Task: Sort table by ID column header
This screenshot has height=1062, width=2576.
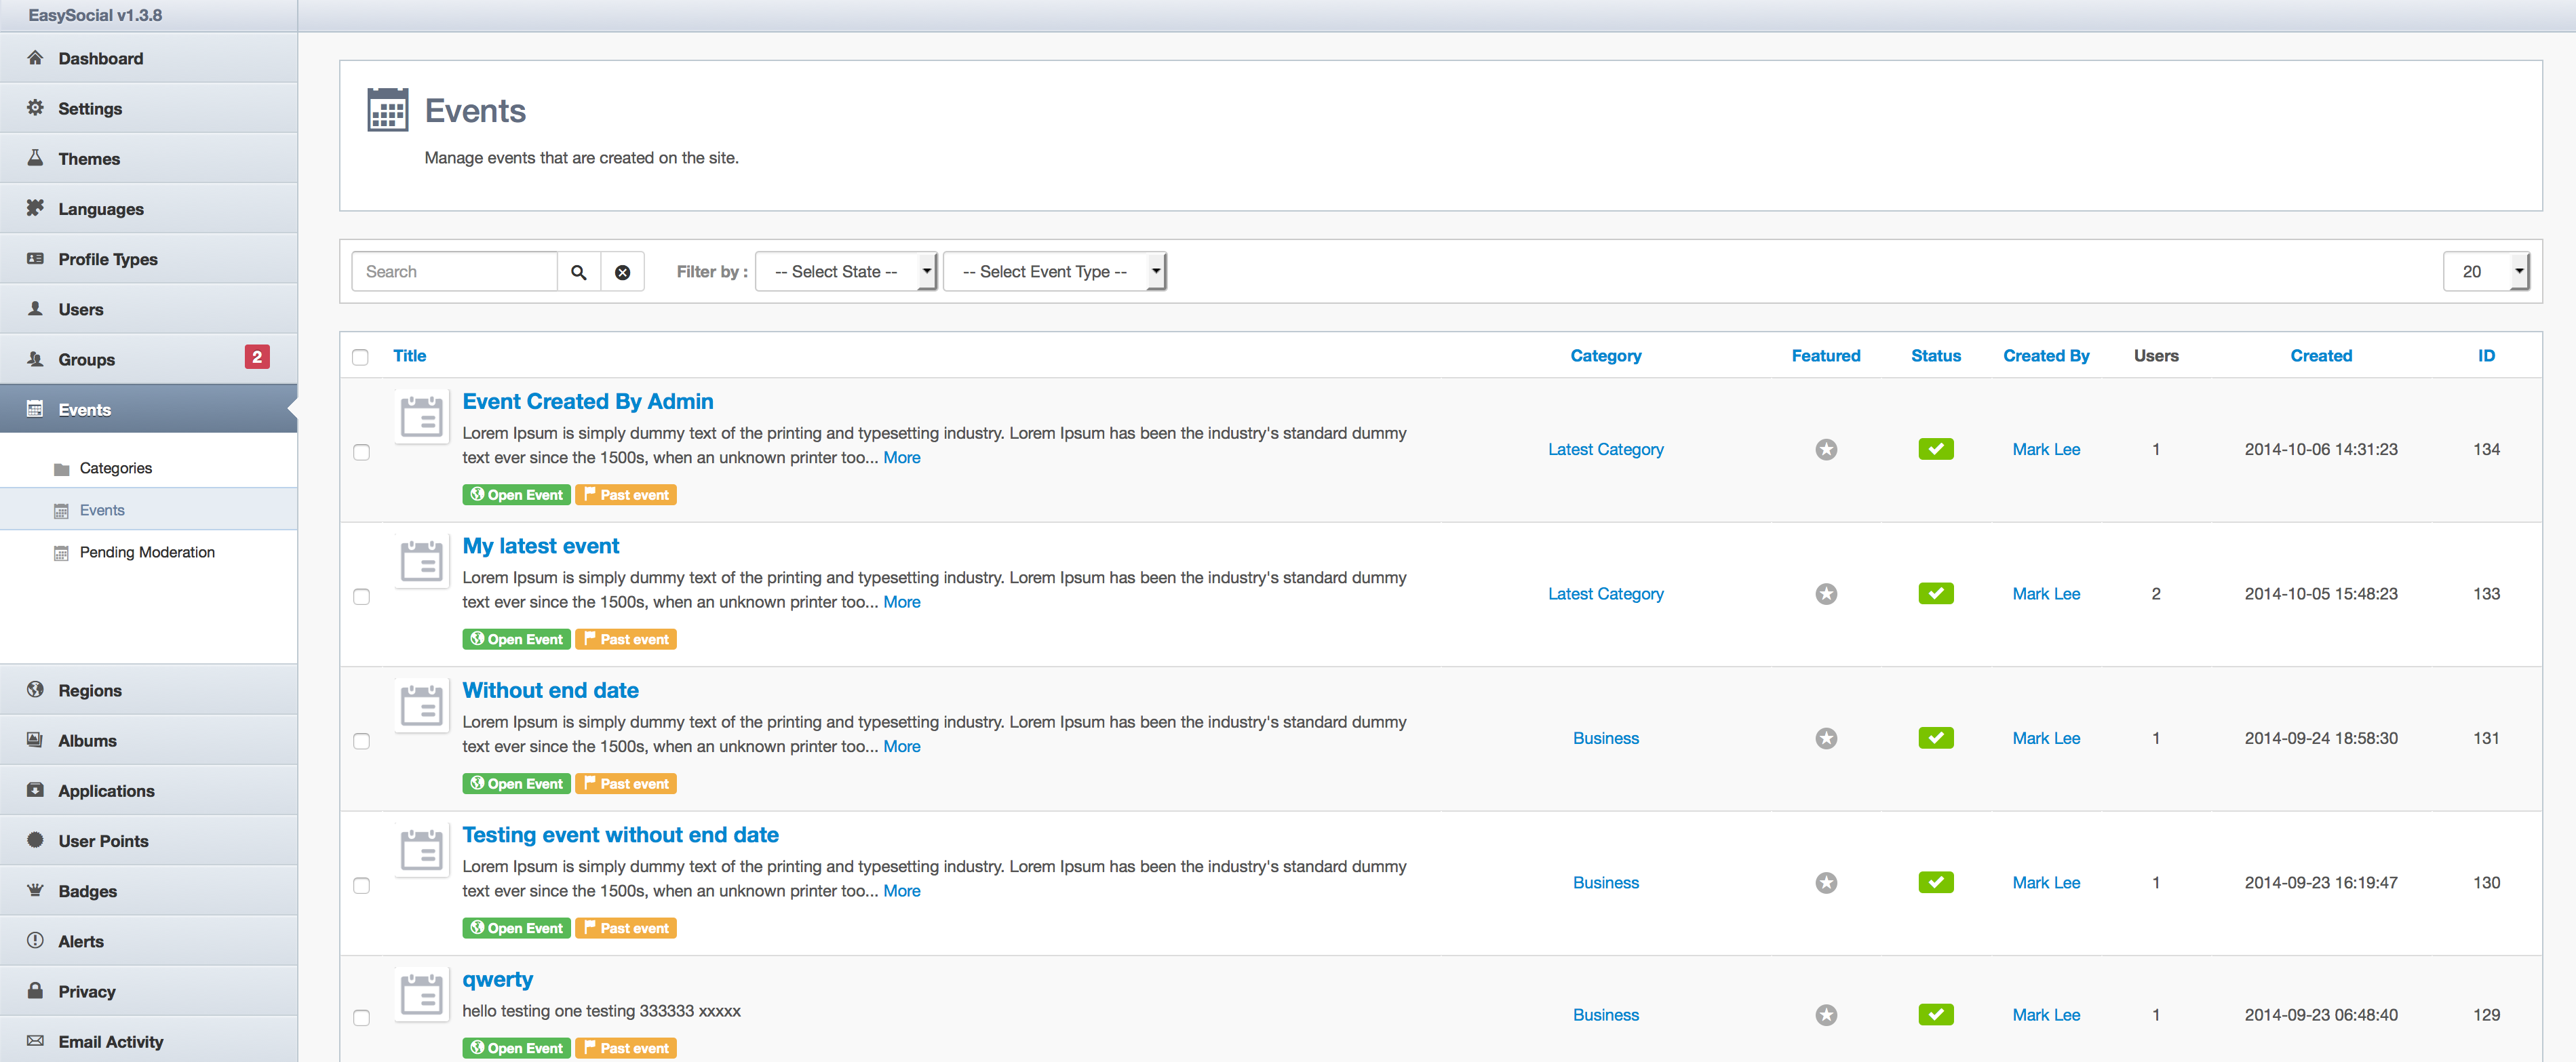Action: (x=2486, y=356)
